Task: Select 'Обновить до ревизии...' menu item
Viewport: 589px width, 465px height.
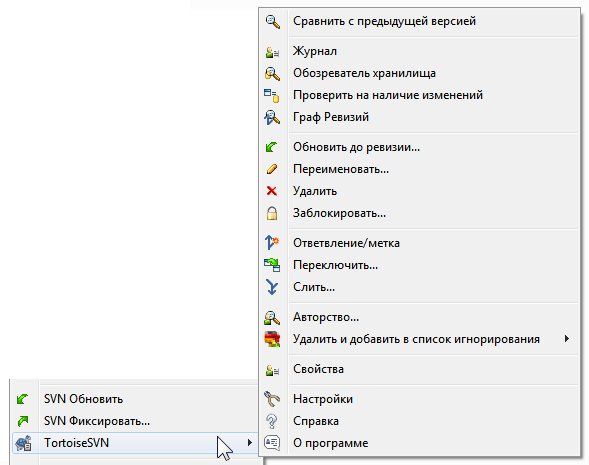Action: (419, 147)
